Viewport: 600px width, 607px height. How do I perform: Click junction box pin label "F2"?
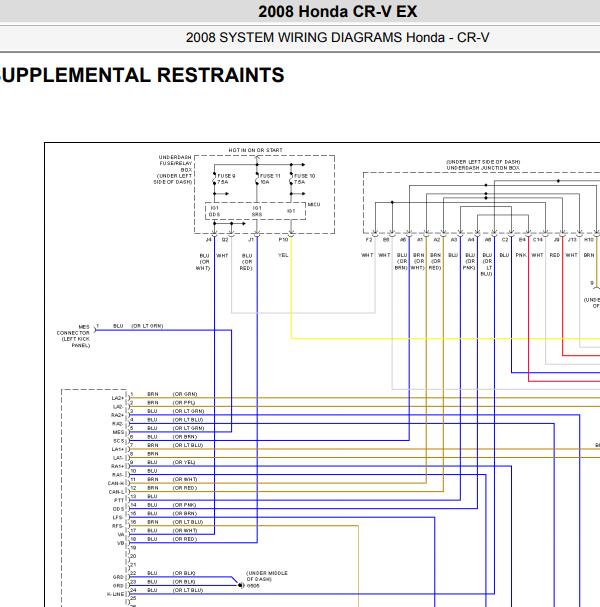369,240
